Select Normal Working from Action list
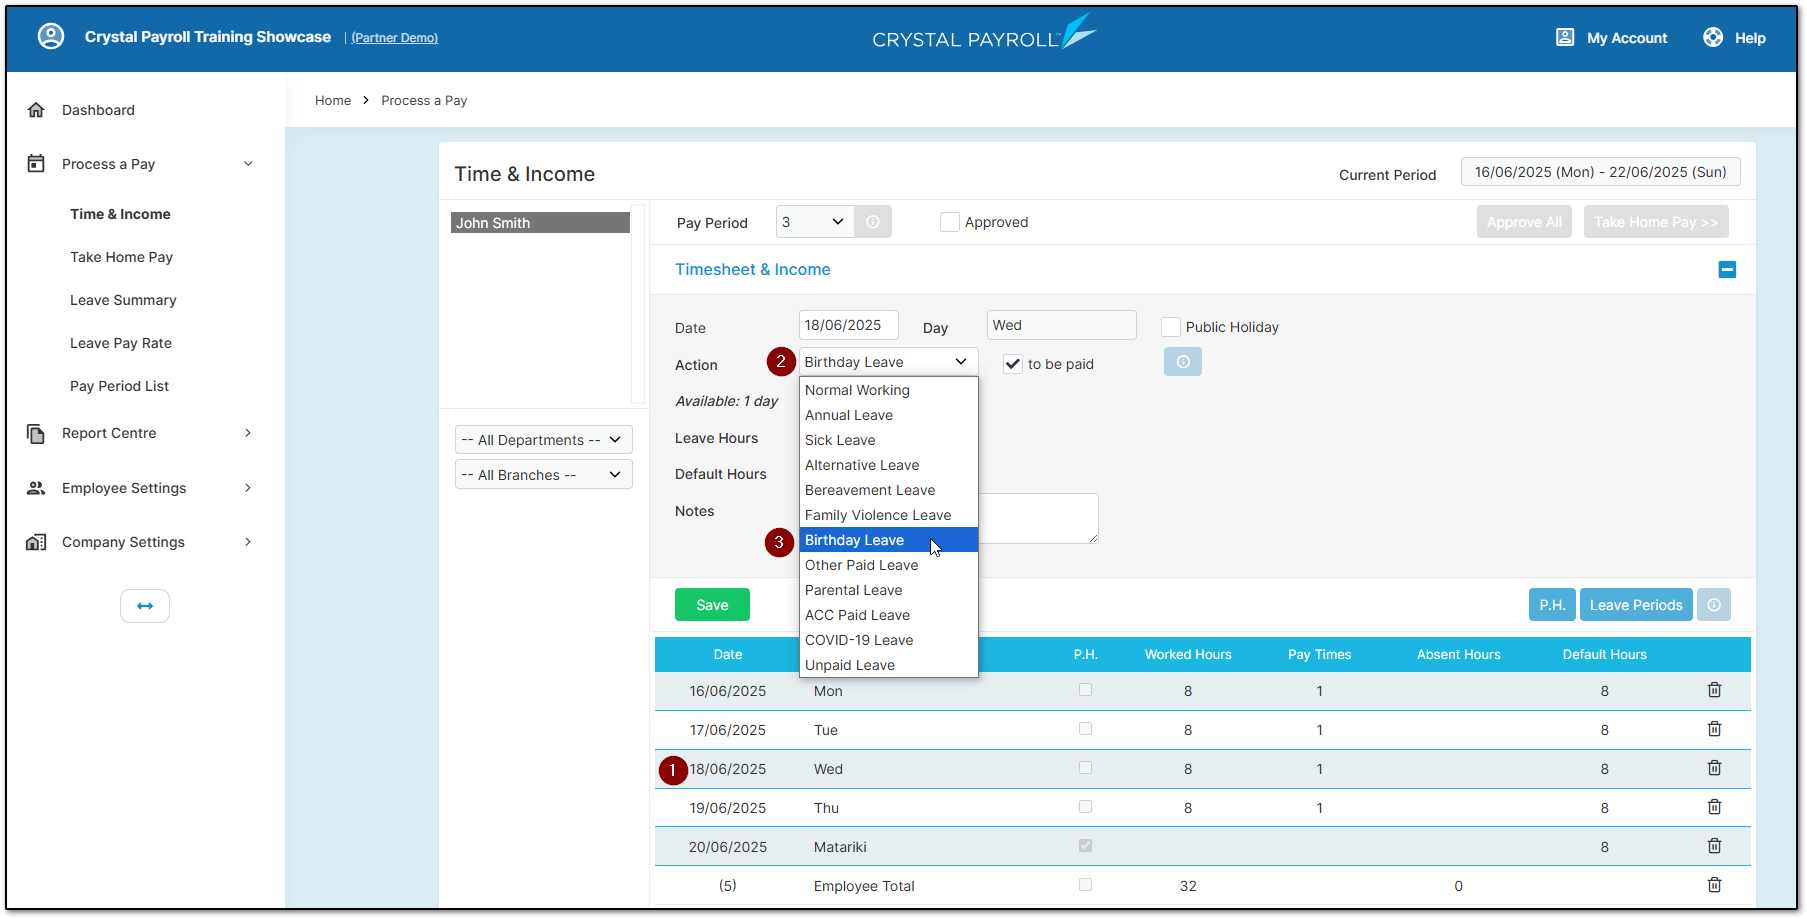The width and height of the screenshot is (1807, 919). (888, 390)
